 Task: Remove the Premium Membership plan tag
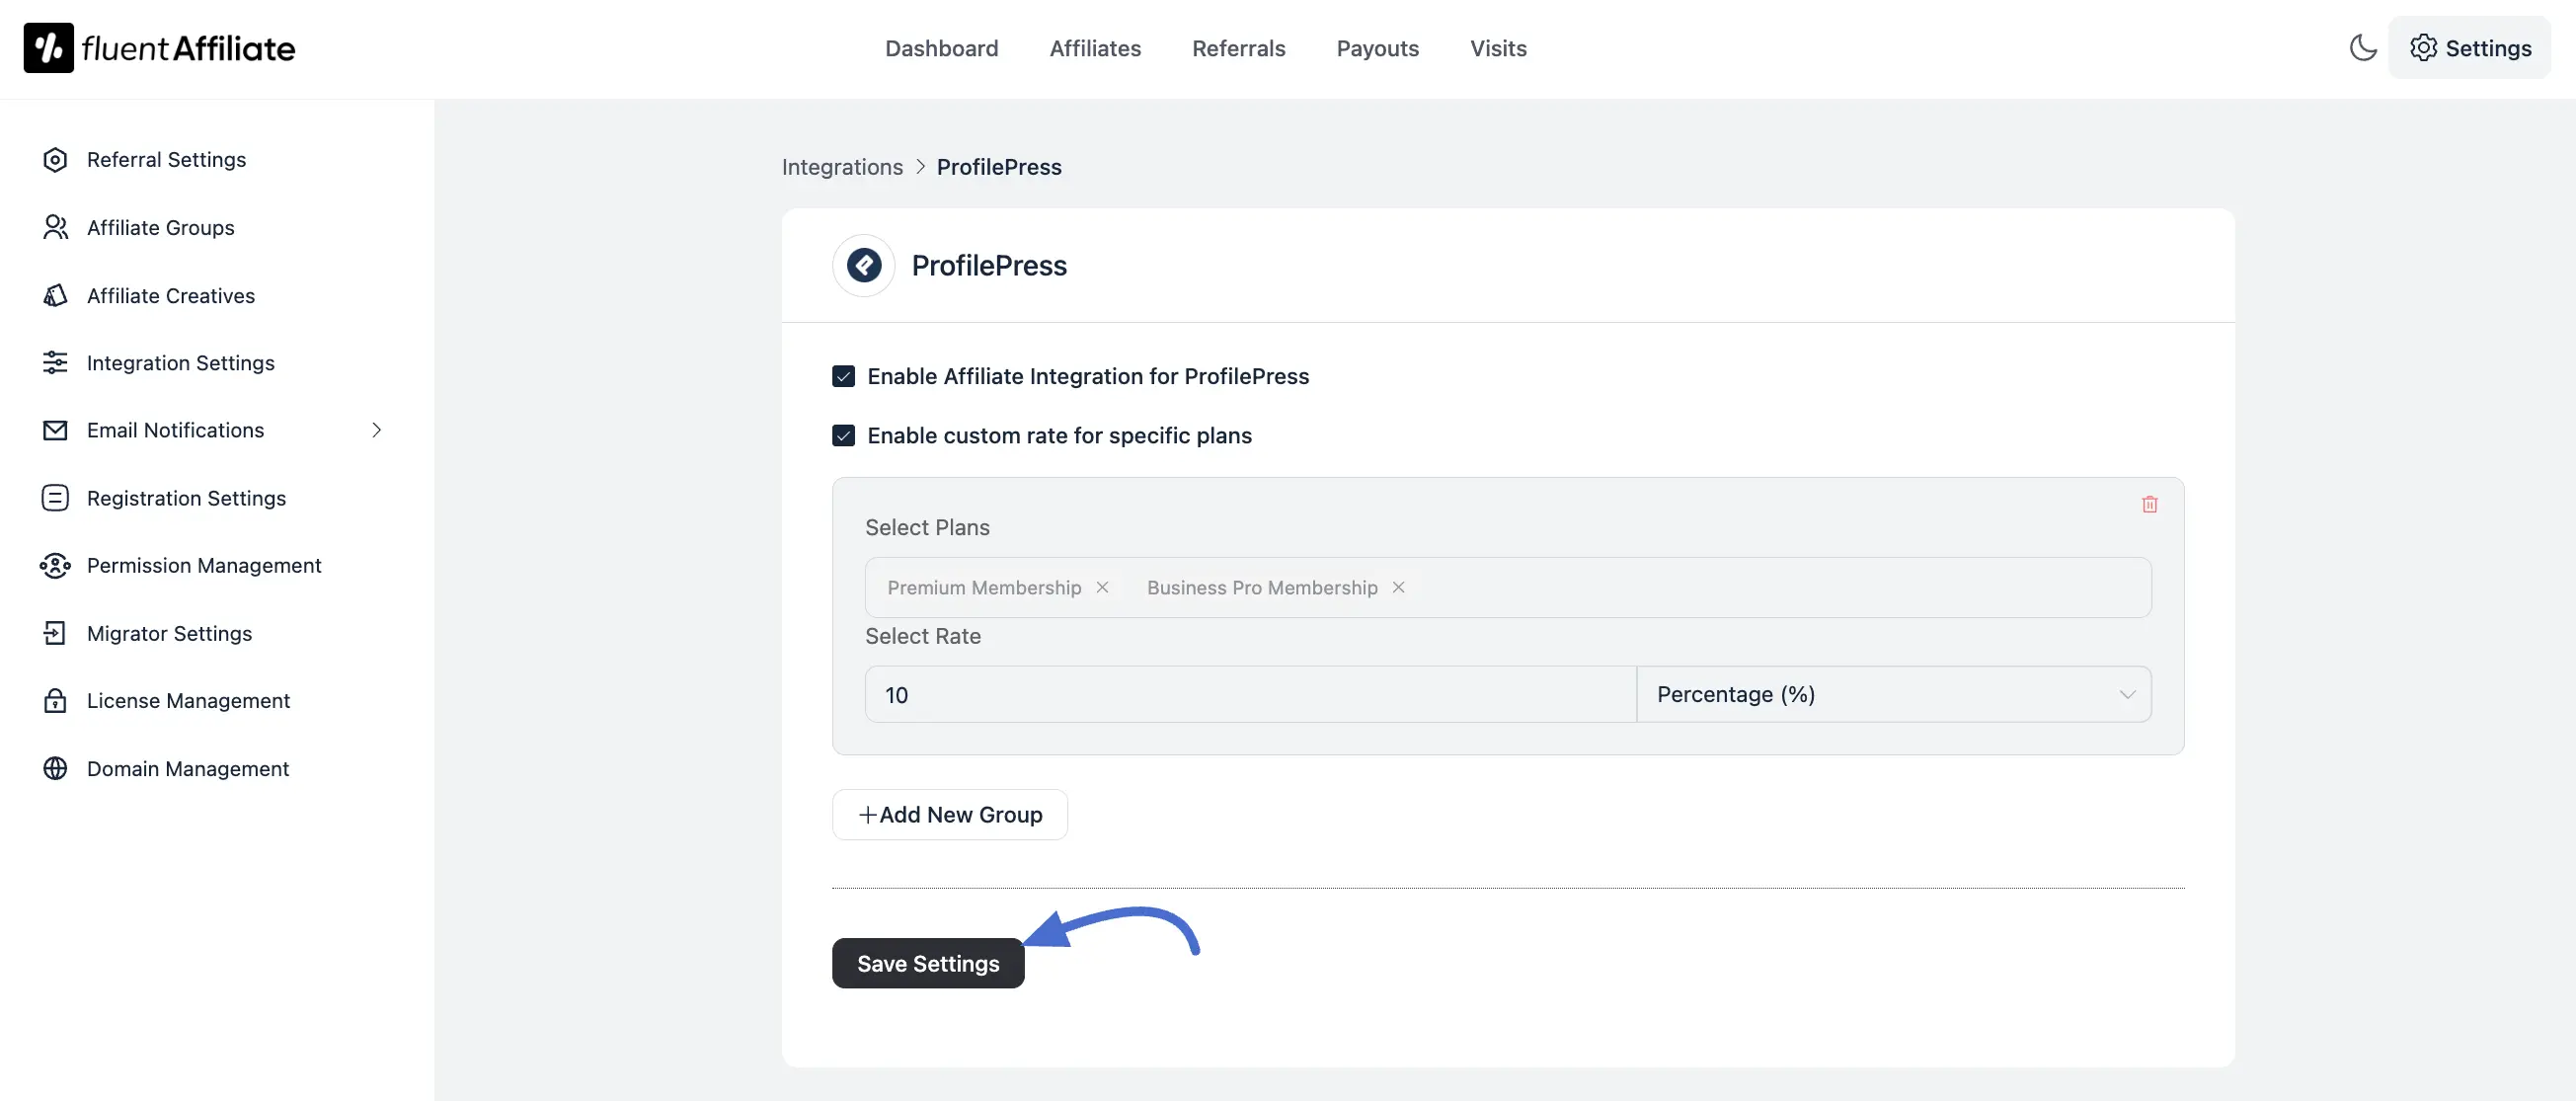click(1102, 588)
